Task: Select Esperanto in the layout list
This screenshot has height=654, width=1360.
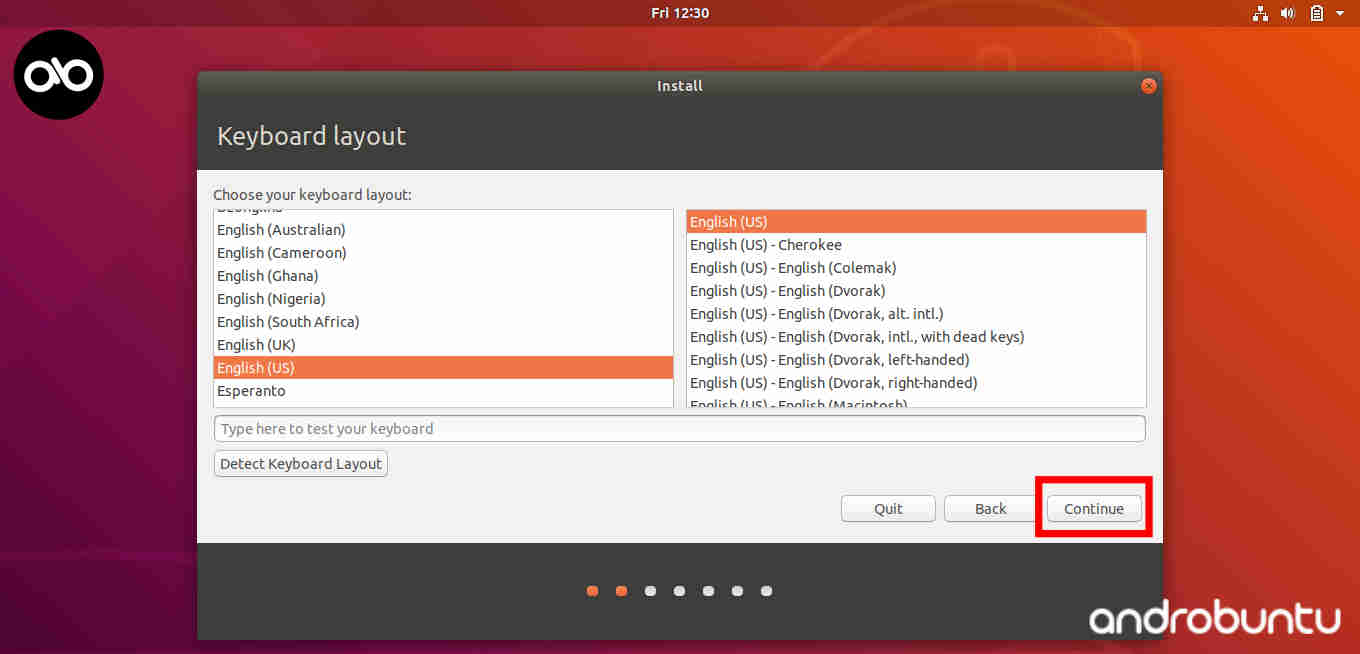Action: pos(250,390)
